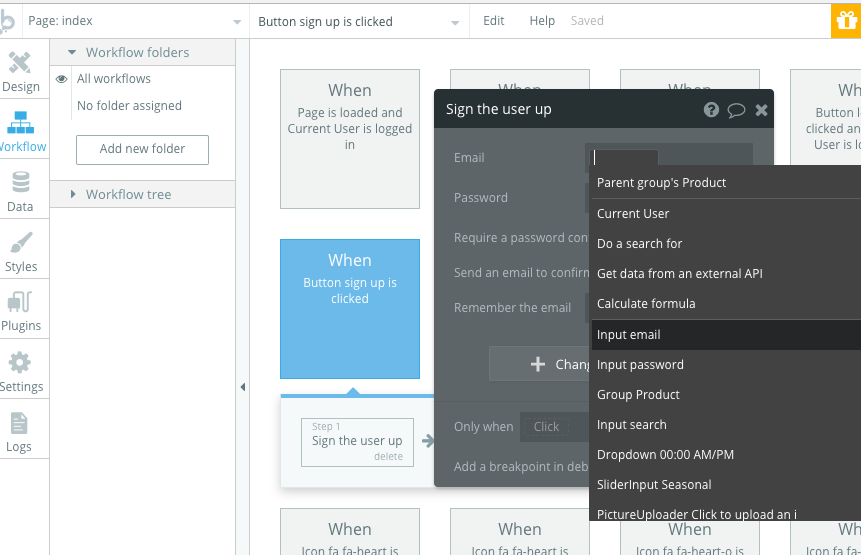Delete the Sign the user up step
The height and width of the screenshot is (555, 861).
(388, 456)
